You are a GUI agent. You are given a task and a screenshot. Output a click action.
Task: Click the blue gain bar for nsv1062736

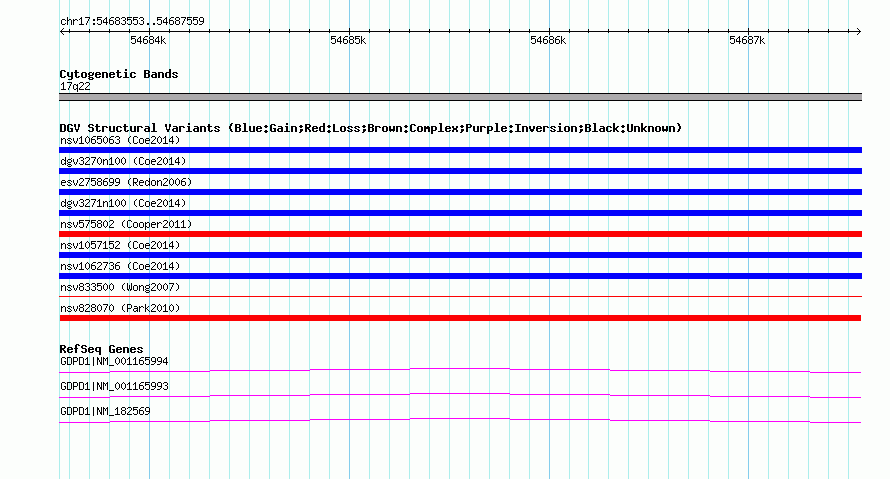click(x=460, y=276)
